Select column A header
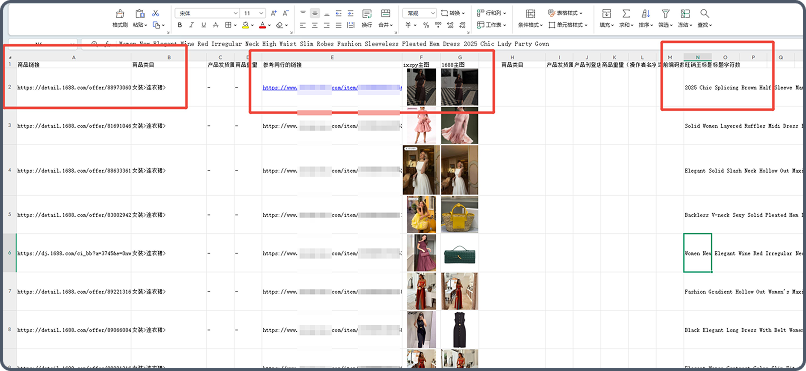The image size is (806, 371). 74,57
